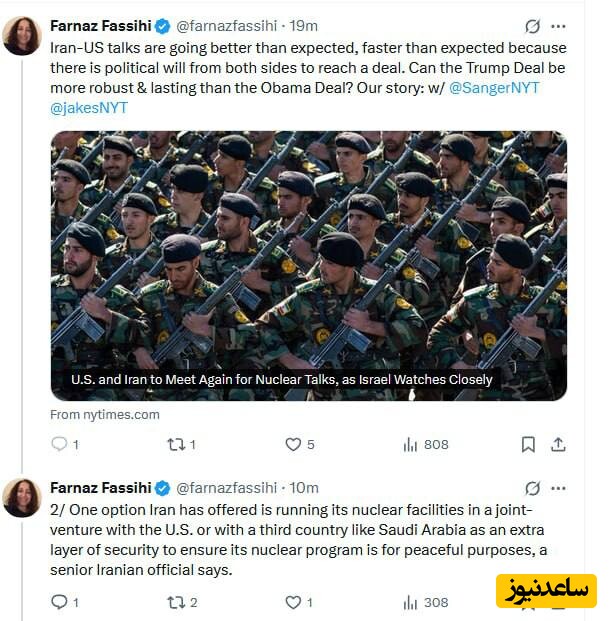Open more options menu on first tweet
Screen dimensions: 610x621
pos(558,26)
